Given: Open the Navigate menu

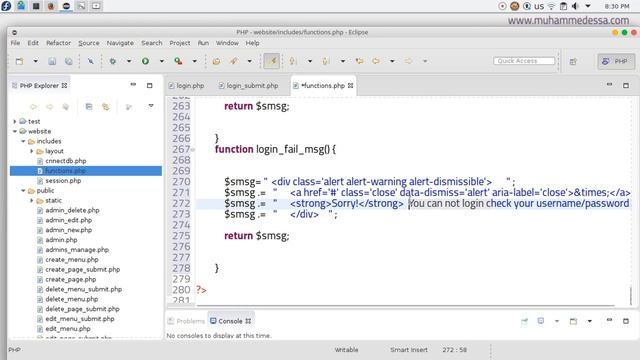Looking at the screenshot, I should click(120, 43).
